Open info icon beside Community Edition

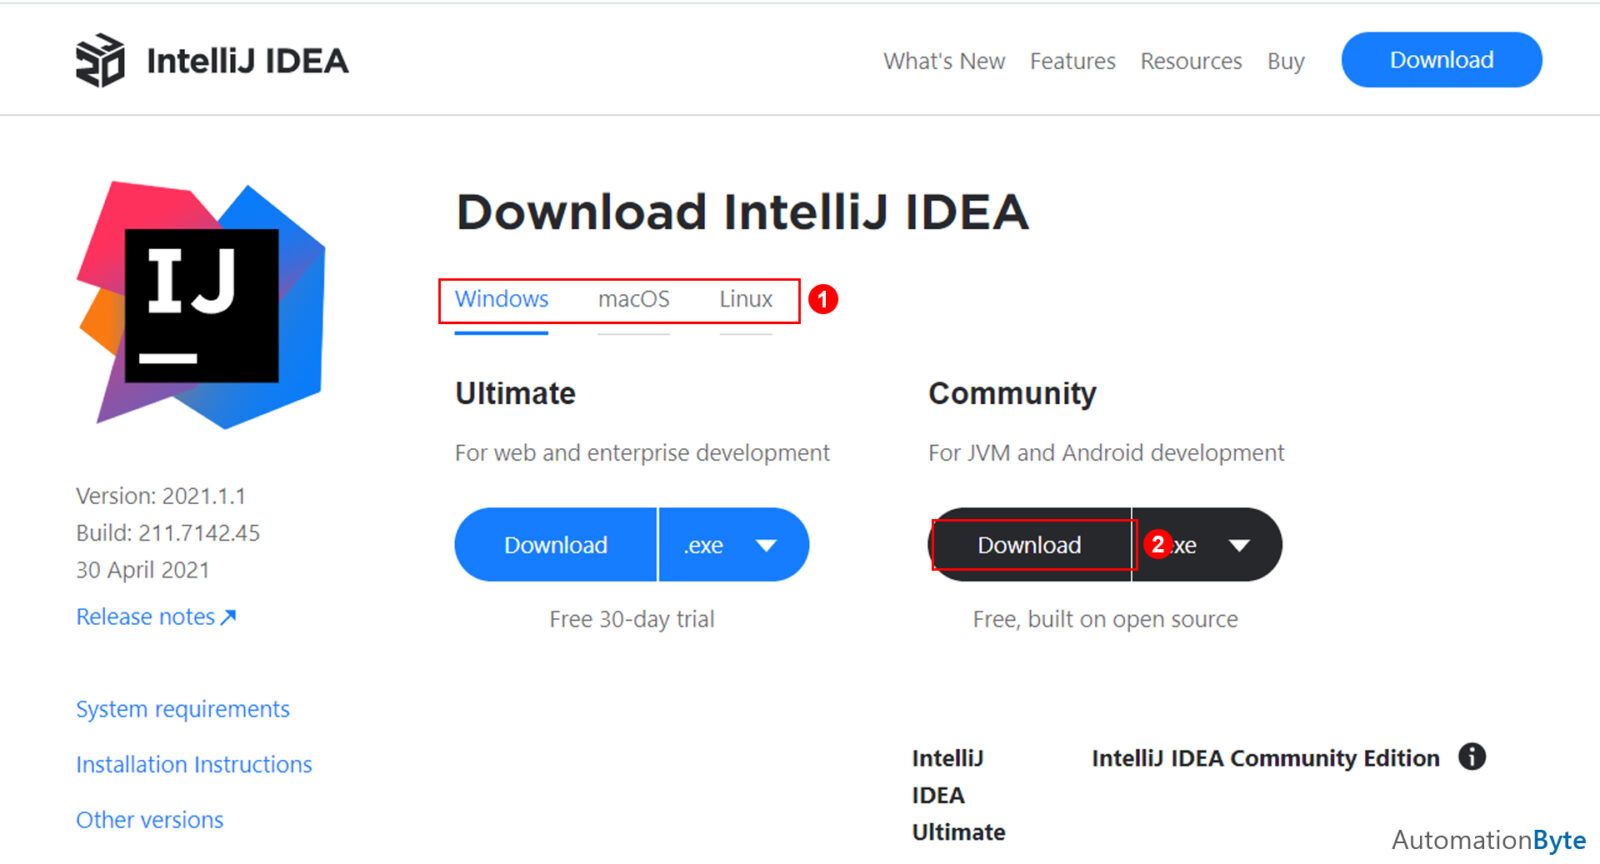(x=1472, y=757)
